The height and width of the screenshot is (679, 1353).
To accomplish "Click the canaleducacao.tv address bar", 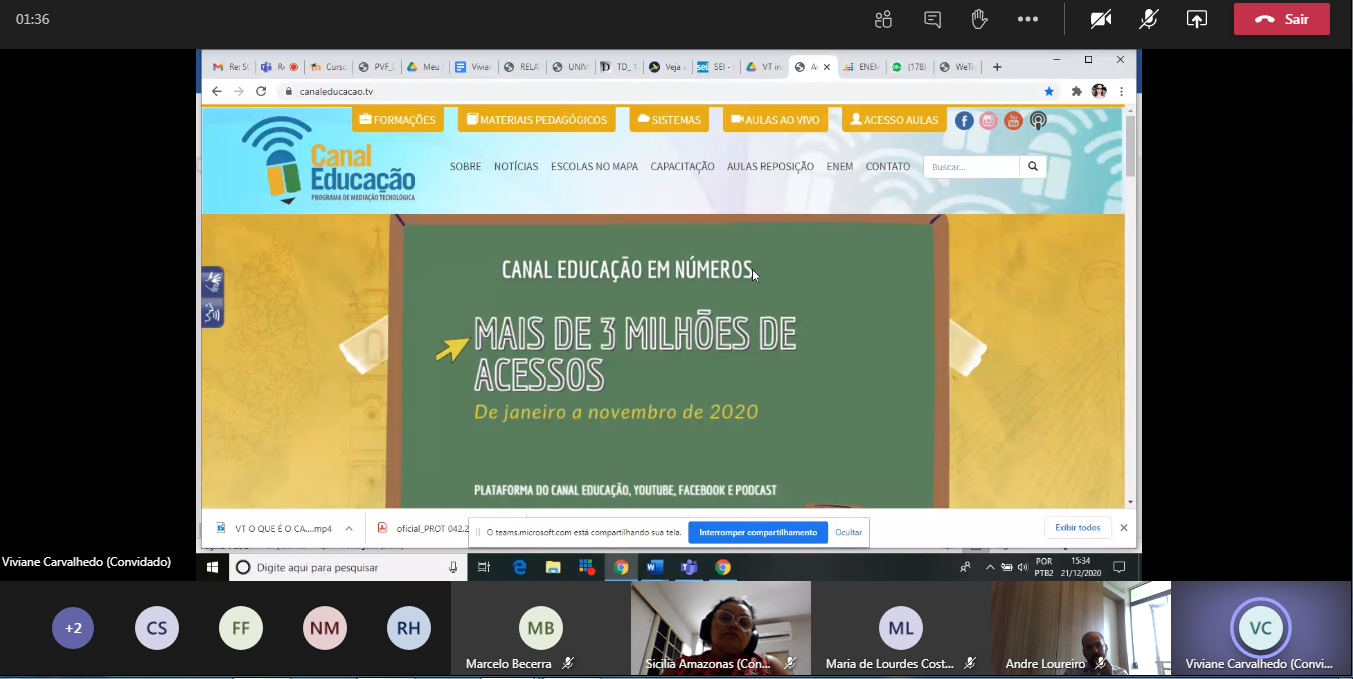I will point(668,91).
